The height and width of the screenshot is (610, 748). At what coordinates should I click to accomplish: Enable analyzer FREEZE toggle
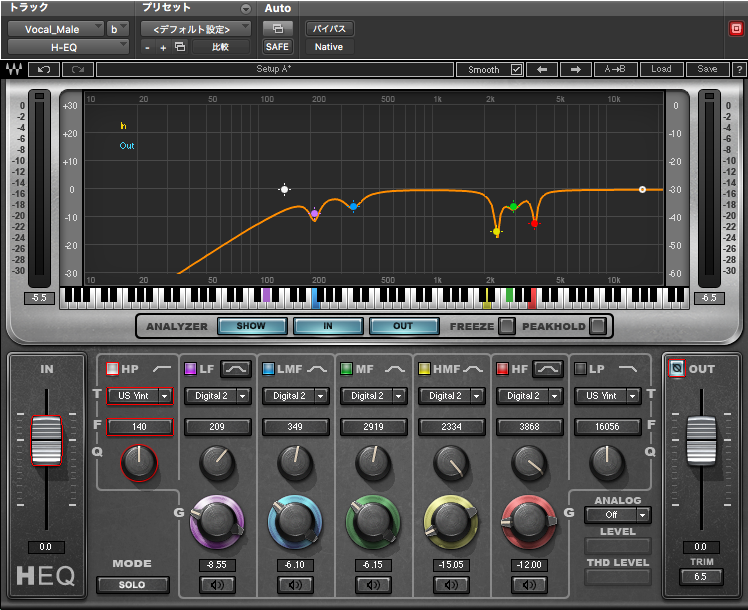coord(507,326)
